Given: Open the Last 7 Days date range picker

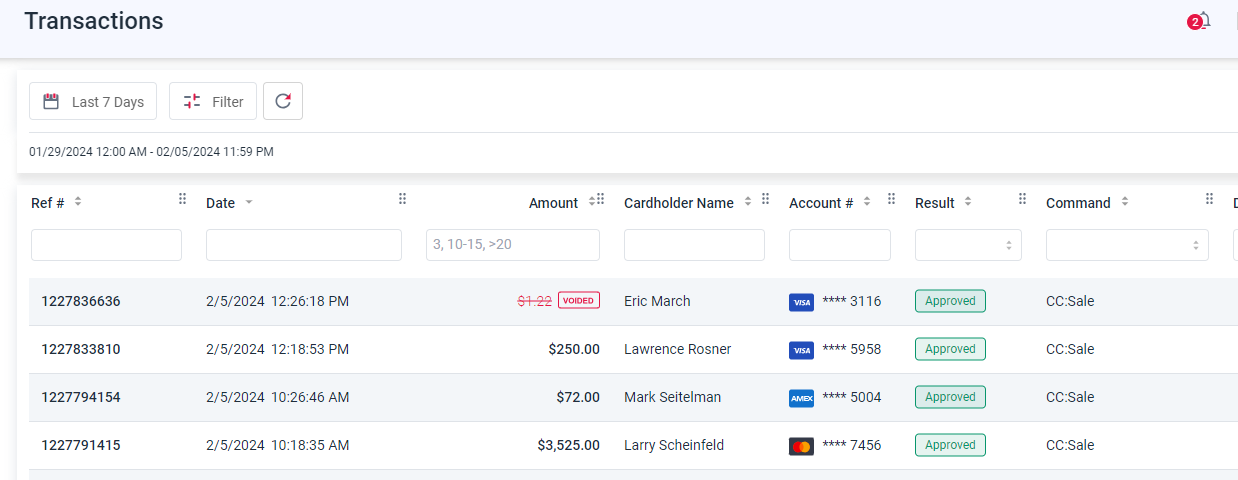Looking at the screenshot, I should (93, 101).
